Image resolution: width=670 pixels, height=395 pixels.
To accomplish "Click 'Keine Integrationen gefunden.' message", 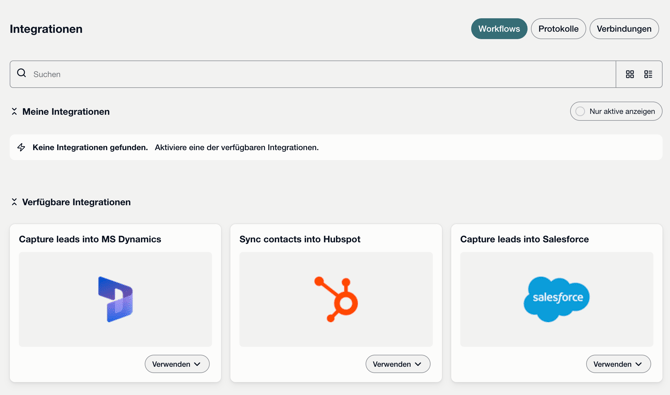I will pos(90,147).
